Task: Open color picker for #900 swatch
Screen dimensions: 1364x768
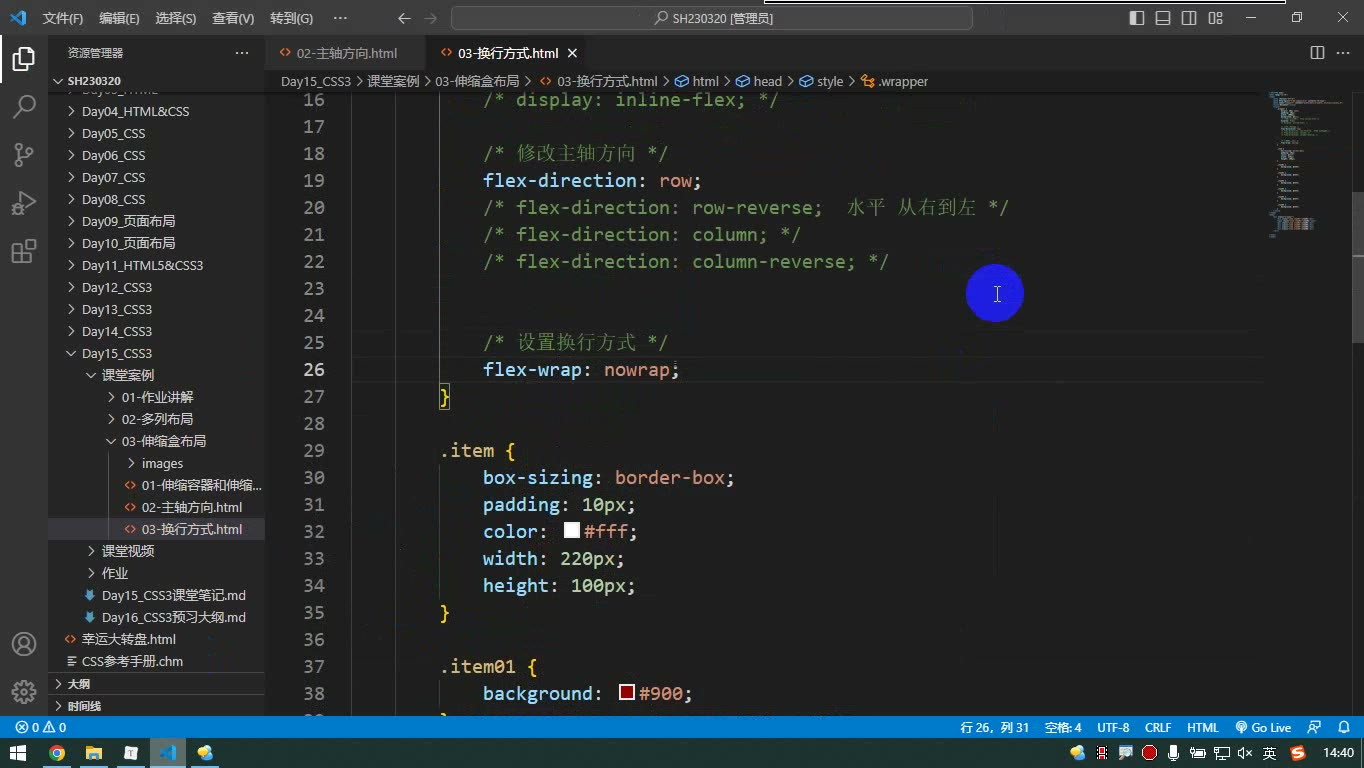Action: point(627,693)
